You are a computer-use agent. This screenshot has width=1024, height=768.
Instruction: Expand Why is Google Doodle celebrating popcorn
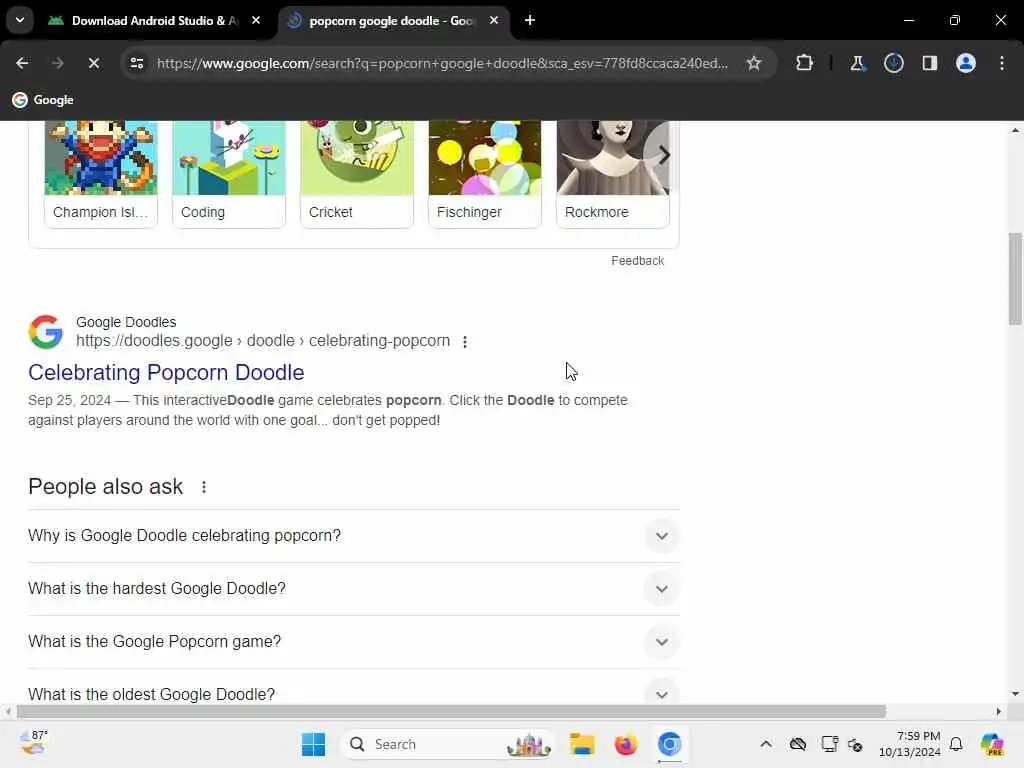(x=354, y=536)
